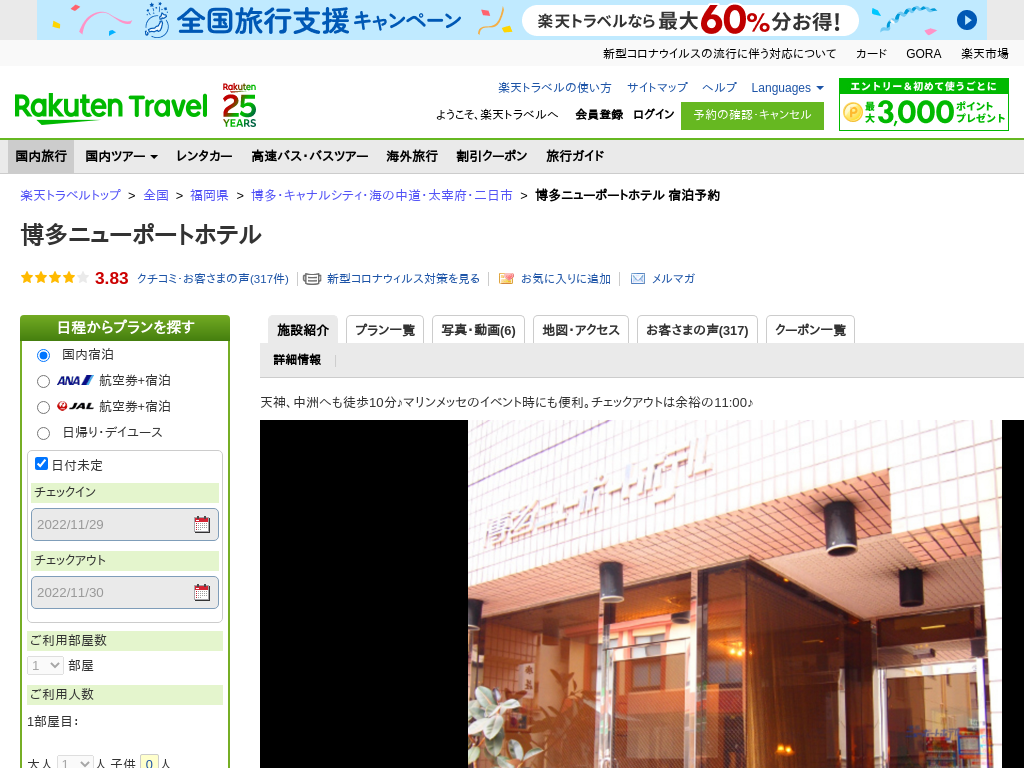Switch to the クーポン一覧 tab
The height and width of the screenshot is (768, 1024).
point(810,330)
